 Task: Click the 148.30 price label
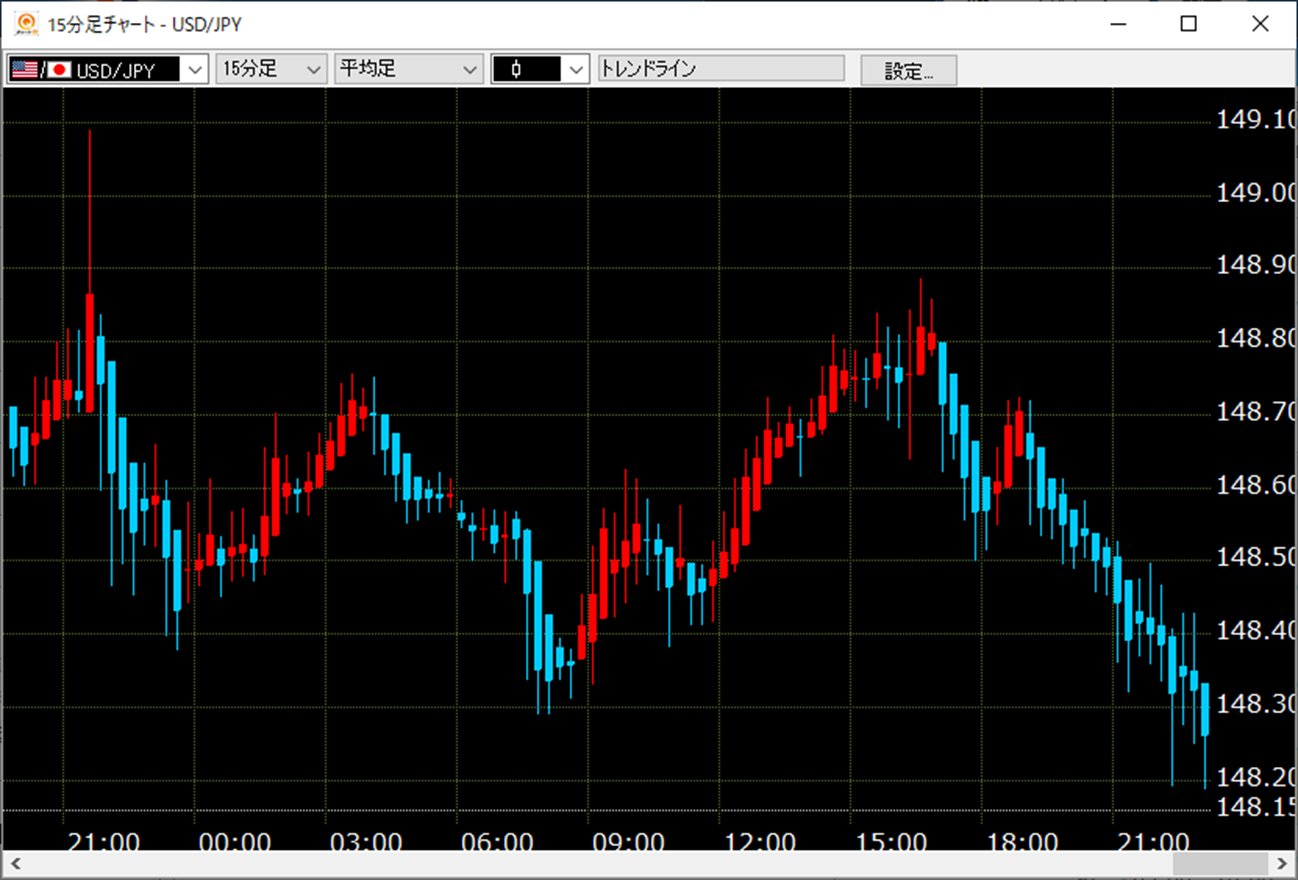pyautogui.click(x=1256, y=704)
